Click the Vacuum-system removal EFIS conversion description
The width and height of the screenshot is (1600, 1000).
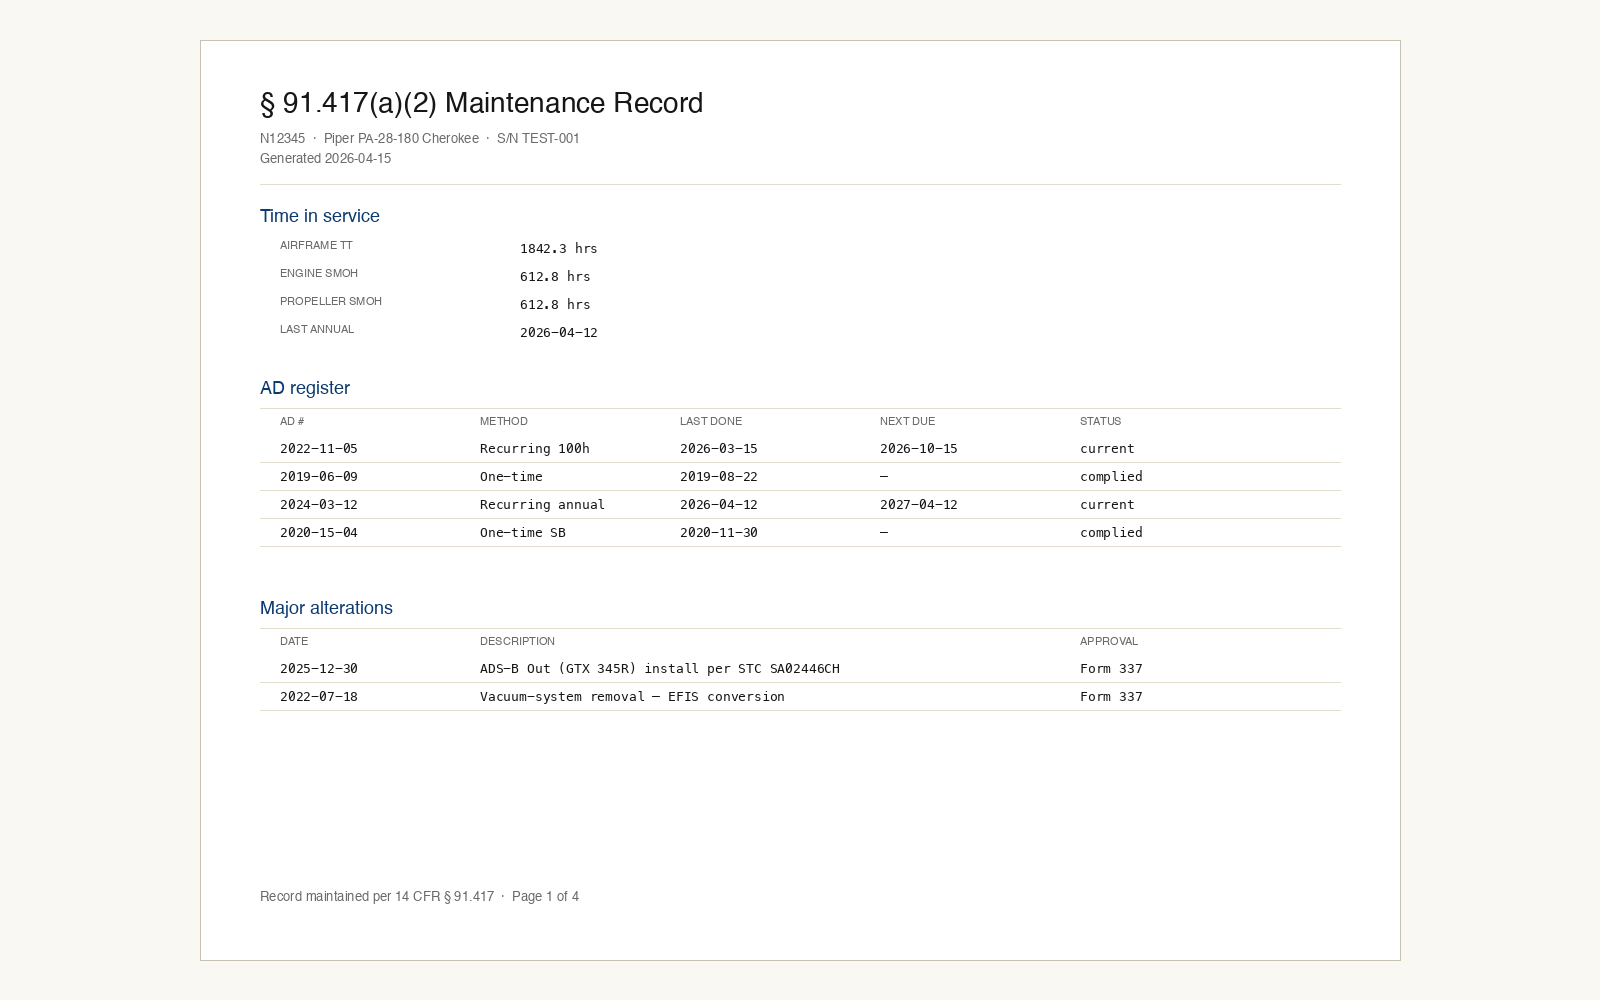(x=632, y=696)
